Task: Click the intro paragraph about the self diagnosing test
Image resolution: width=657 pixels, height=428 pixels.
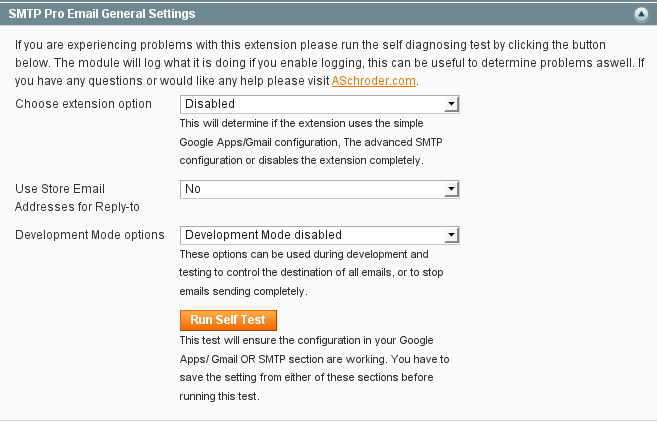Action: pyautogui.click(x=329, y=62)
